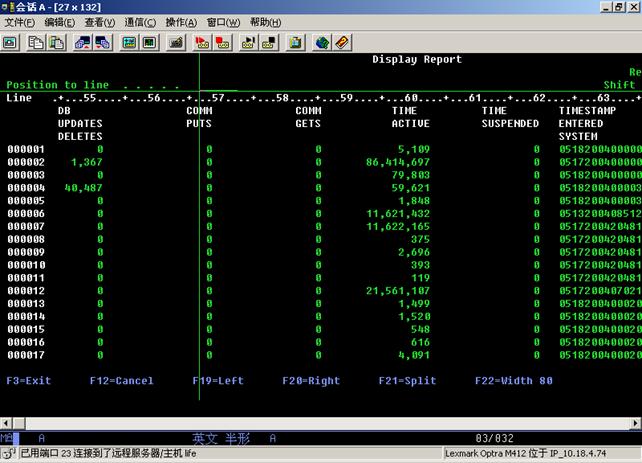Click the F20=Right function key
This screenshot has height=463, width=642.
pos(311,381)
